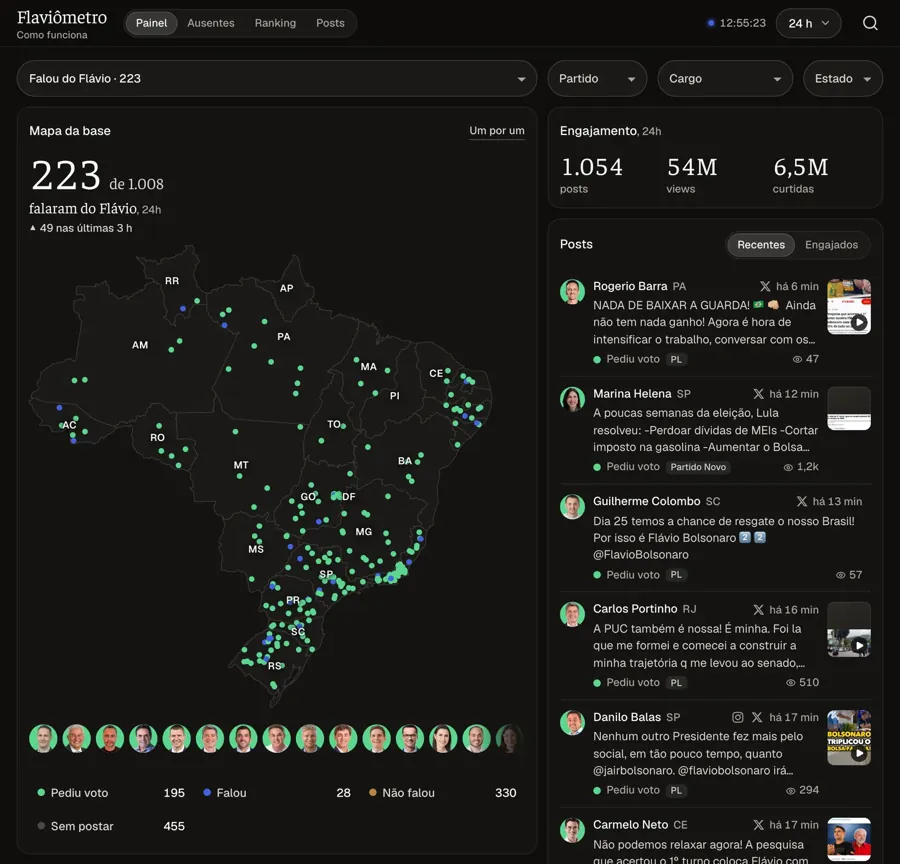The width and height of the screenshot is (900, 864).
Task: Click Carmelo Neto's avatar
Action: (x=572, y=831)
